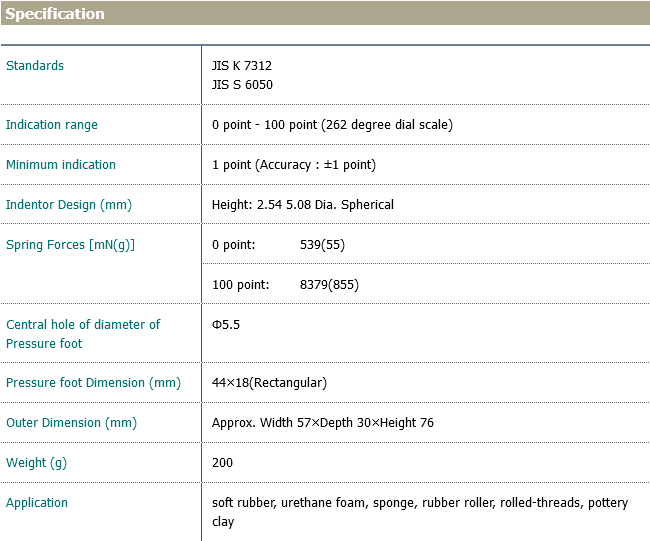Click the JIS S 6050 standard text
Screen dimensions: 650x541
coord(242,85)
